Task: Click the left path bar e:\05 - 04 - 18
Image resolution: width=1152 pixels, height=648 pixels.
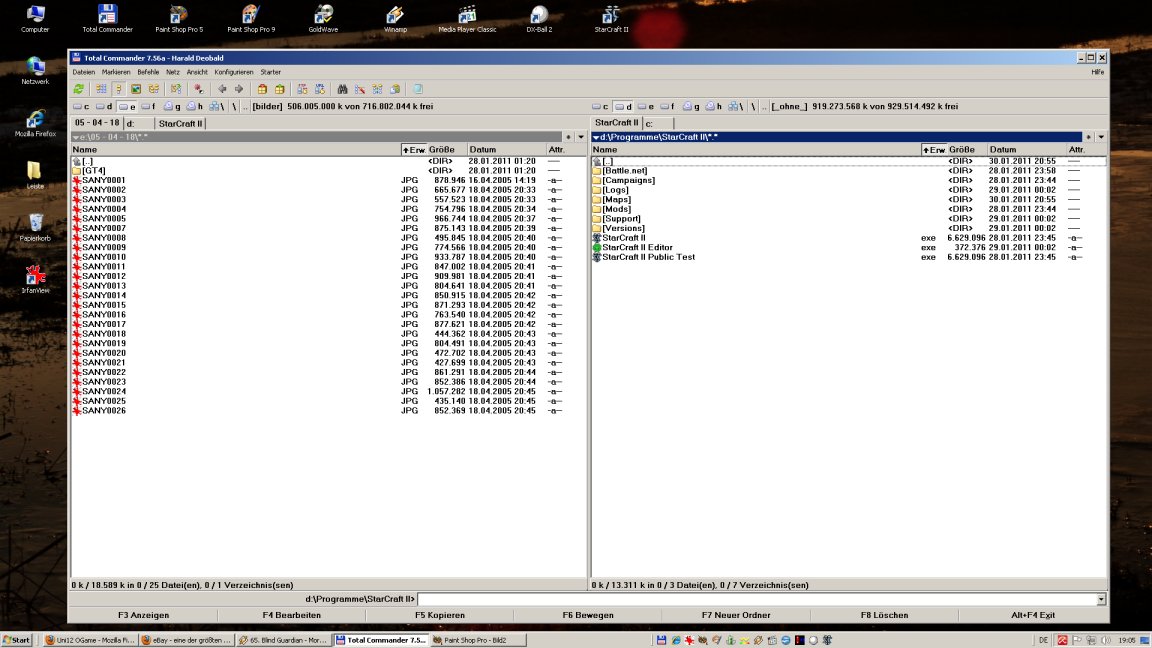Action: [x=317, y=137]
